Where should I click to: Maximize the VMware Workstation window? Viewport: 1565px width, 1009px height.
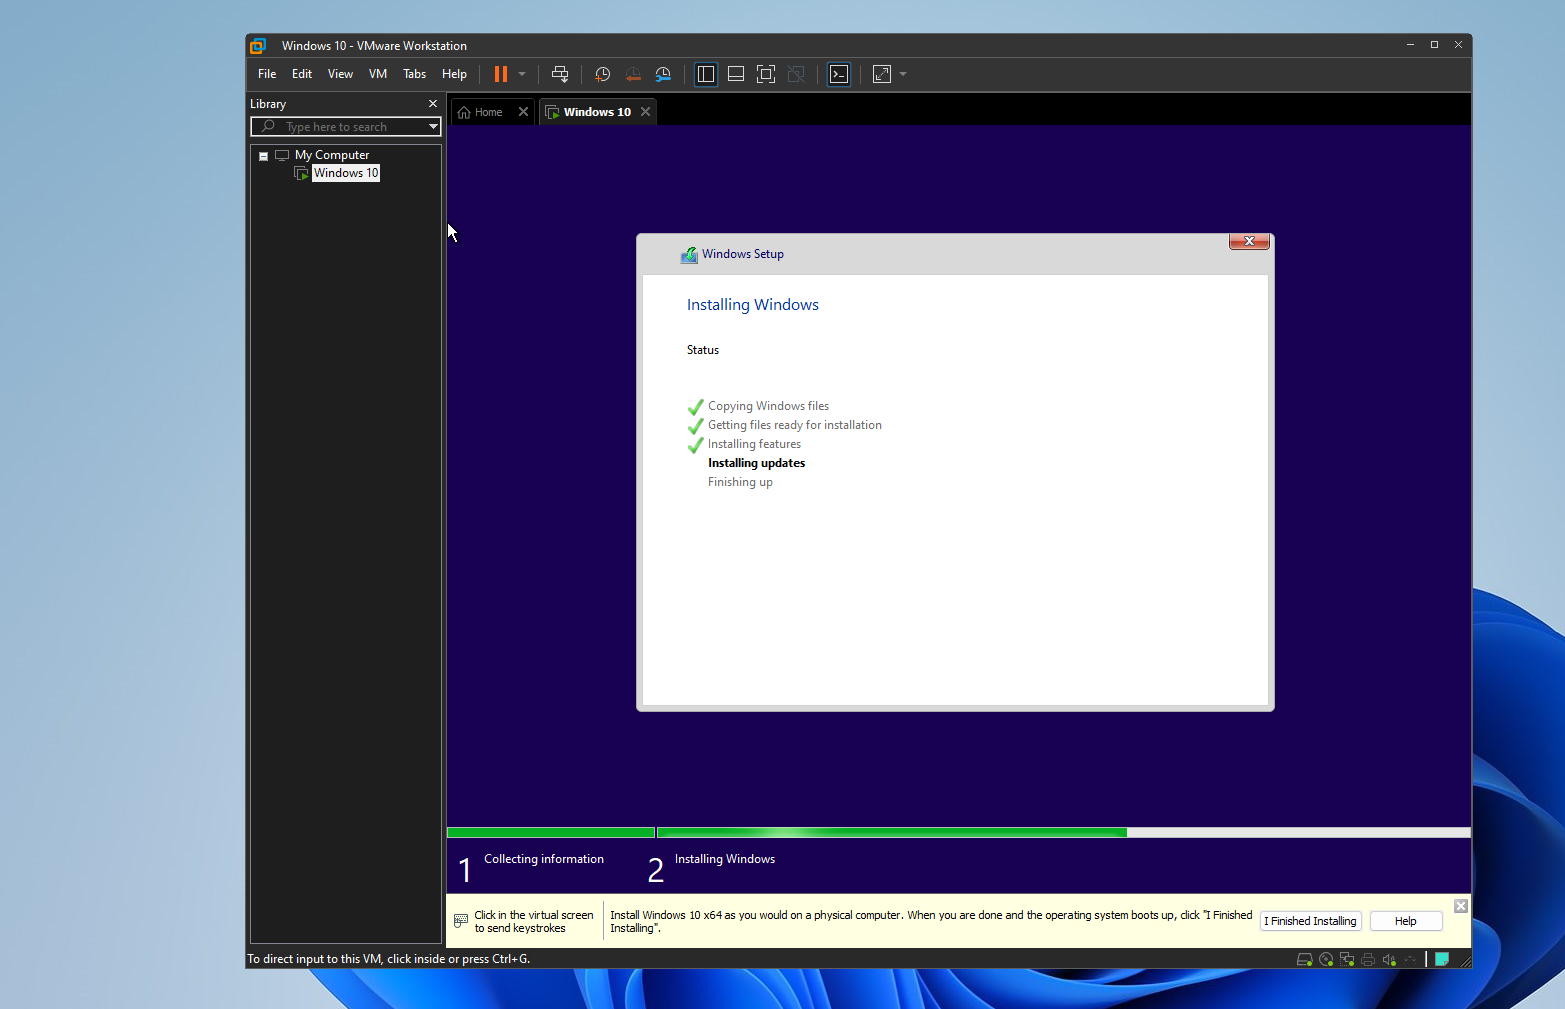coord(1434,45)
